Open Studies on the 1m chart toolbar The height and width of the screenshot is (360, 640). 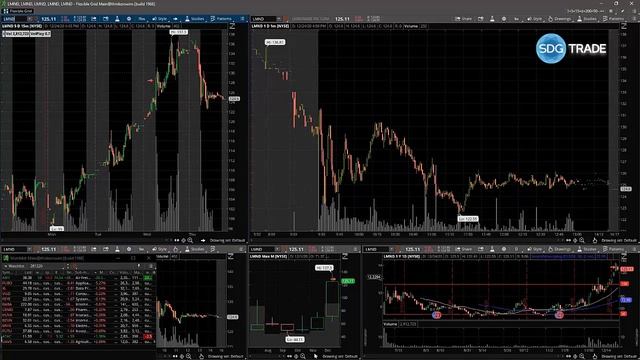click(587, 19)
